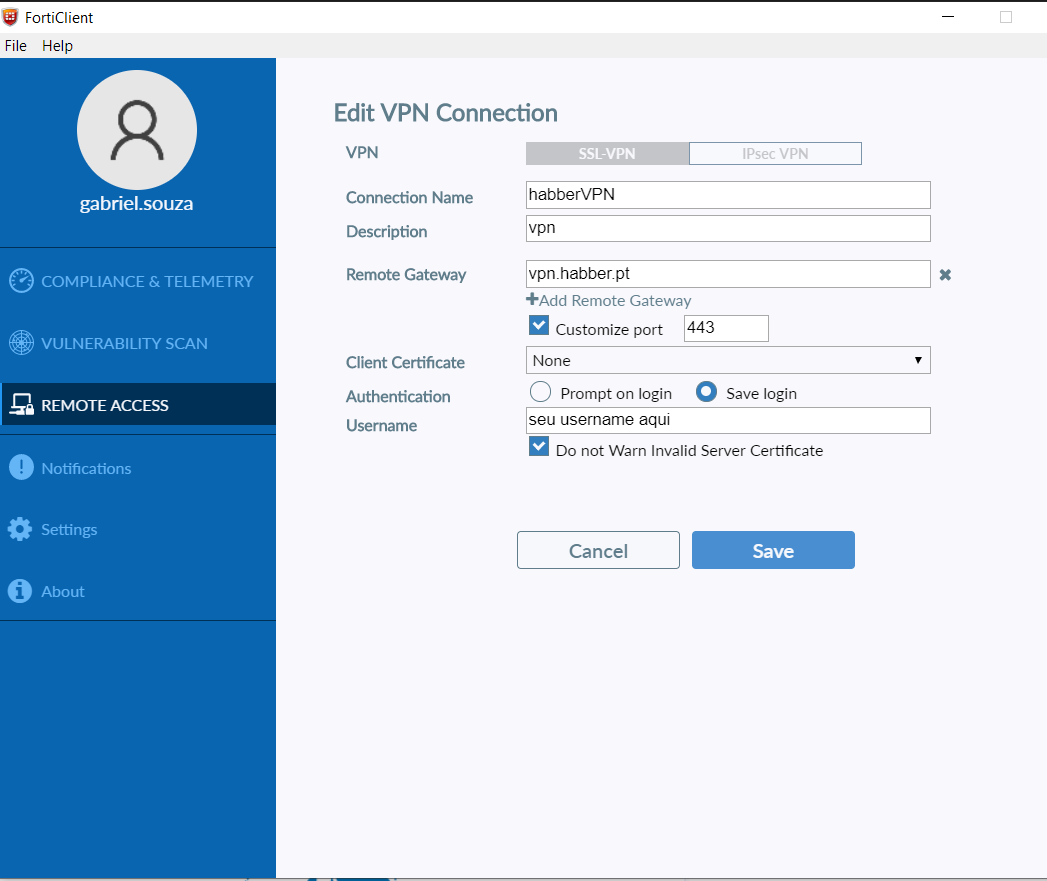Toggle the Customize port checkbox

[539, 325]
